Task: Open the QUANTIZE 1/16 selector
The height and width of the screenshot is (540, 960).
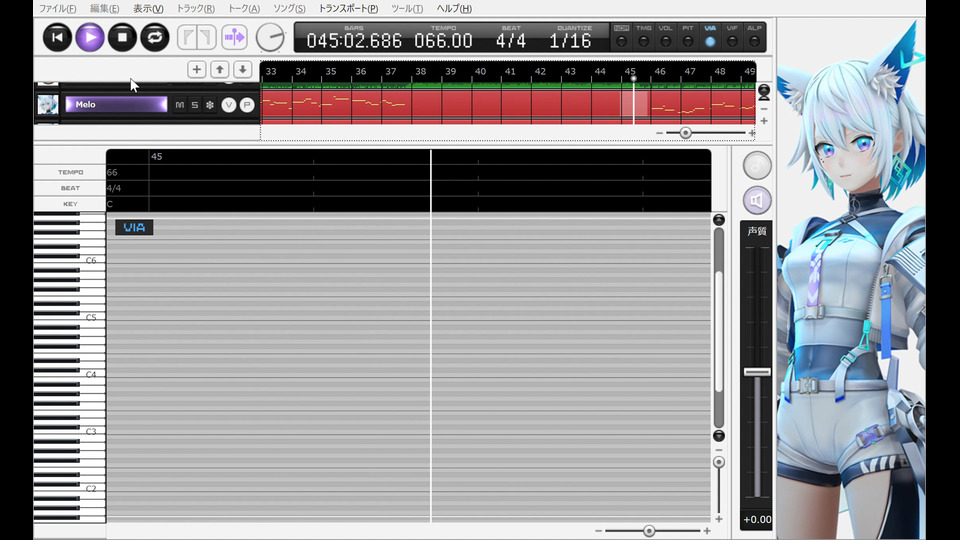Action: click(x=571, y=41)
